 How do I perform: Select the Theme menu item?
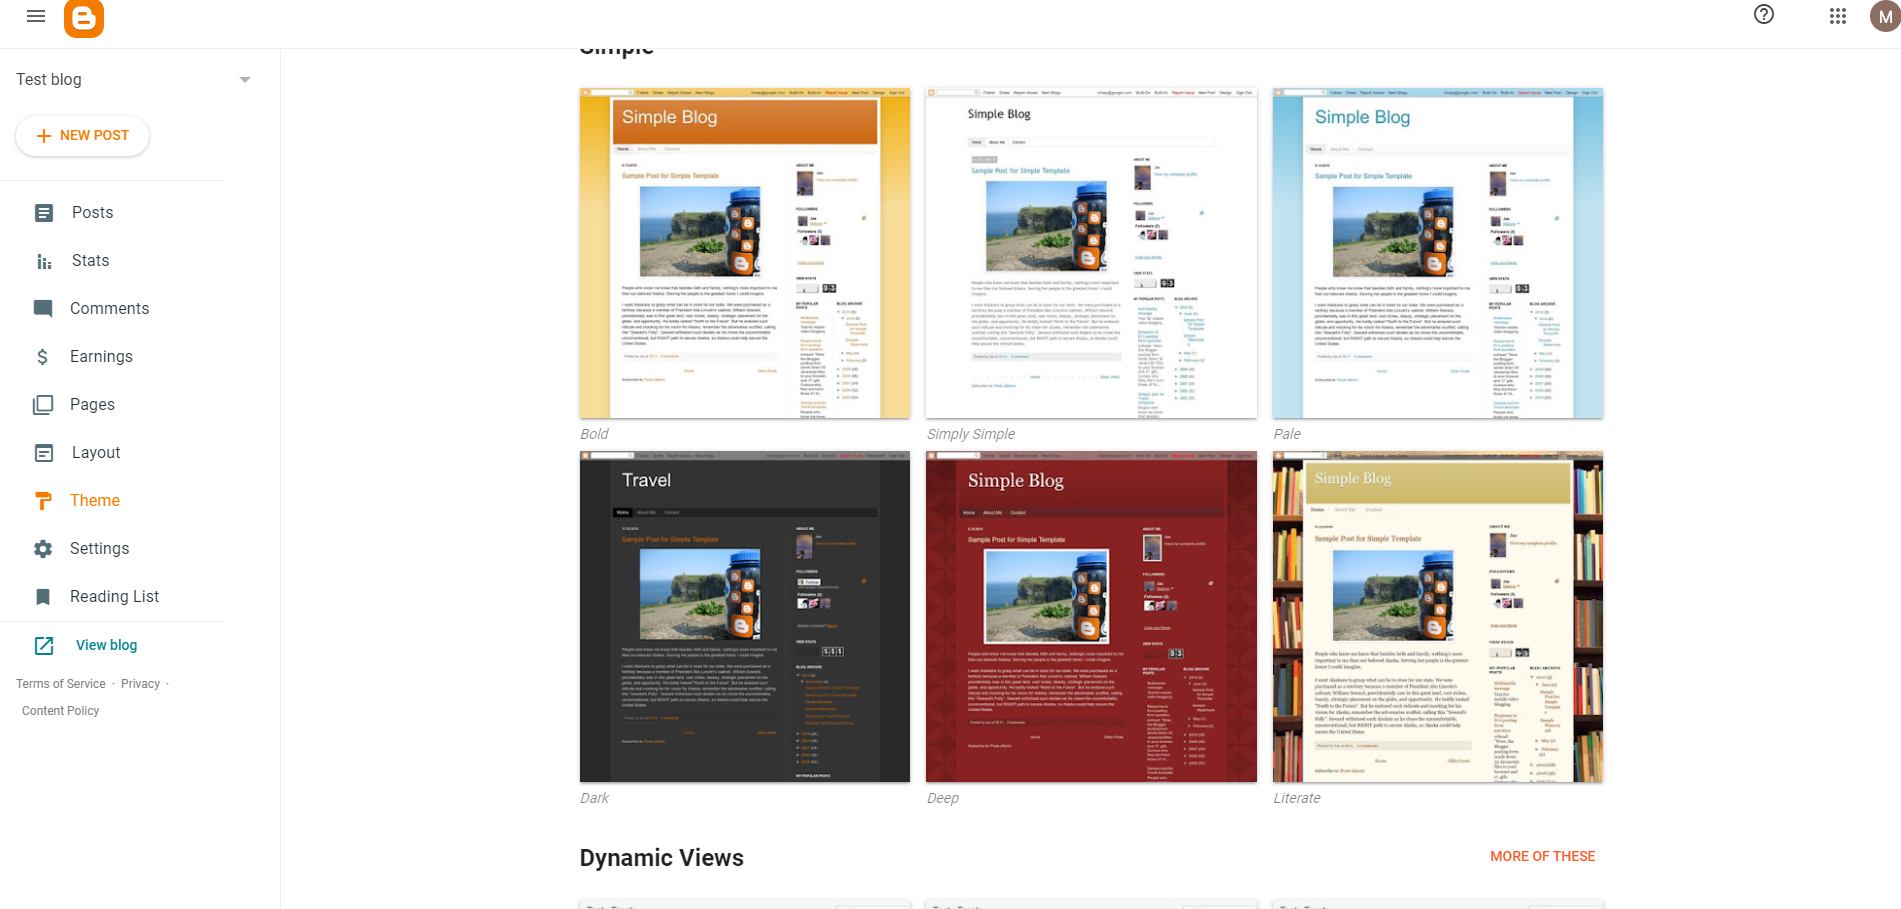click(95, 500)
